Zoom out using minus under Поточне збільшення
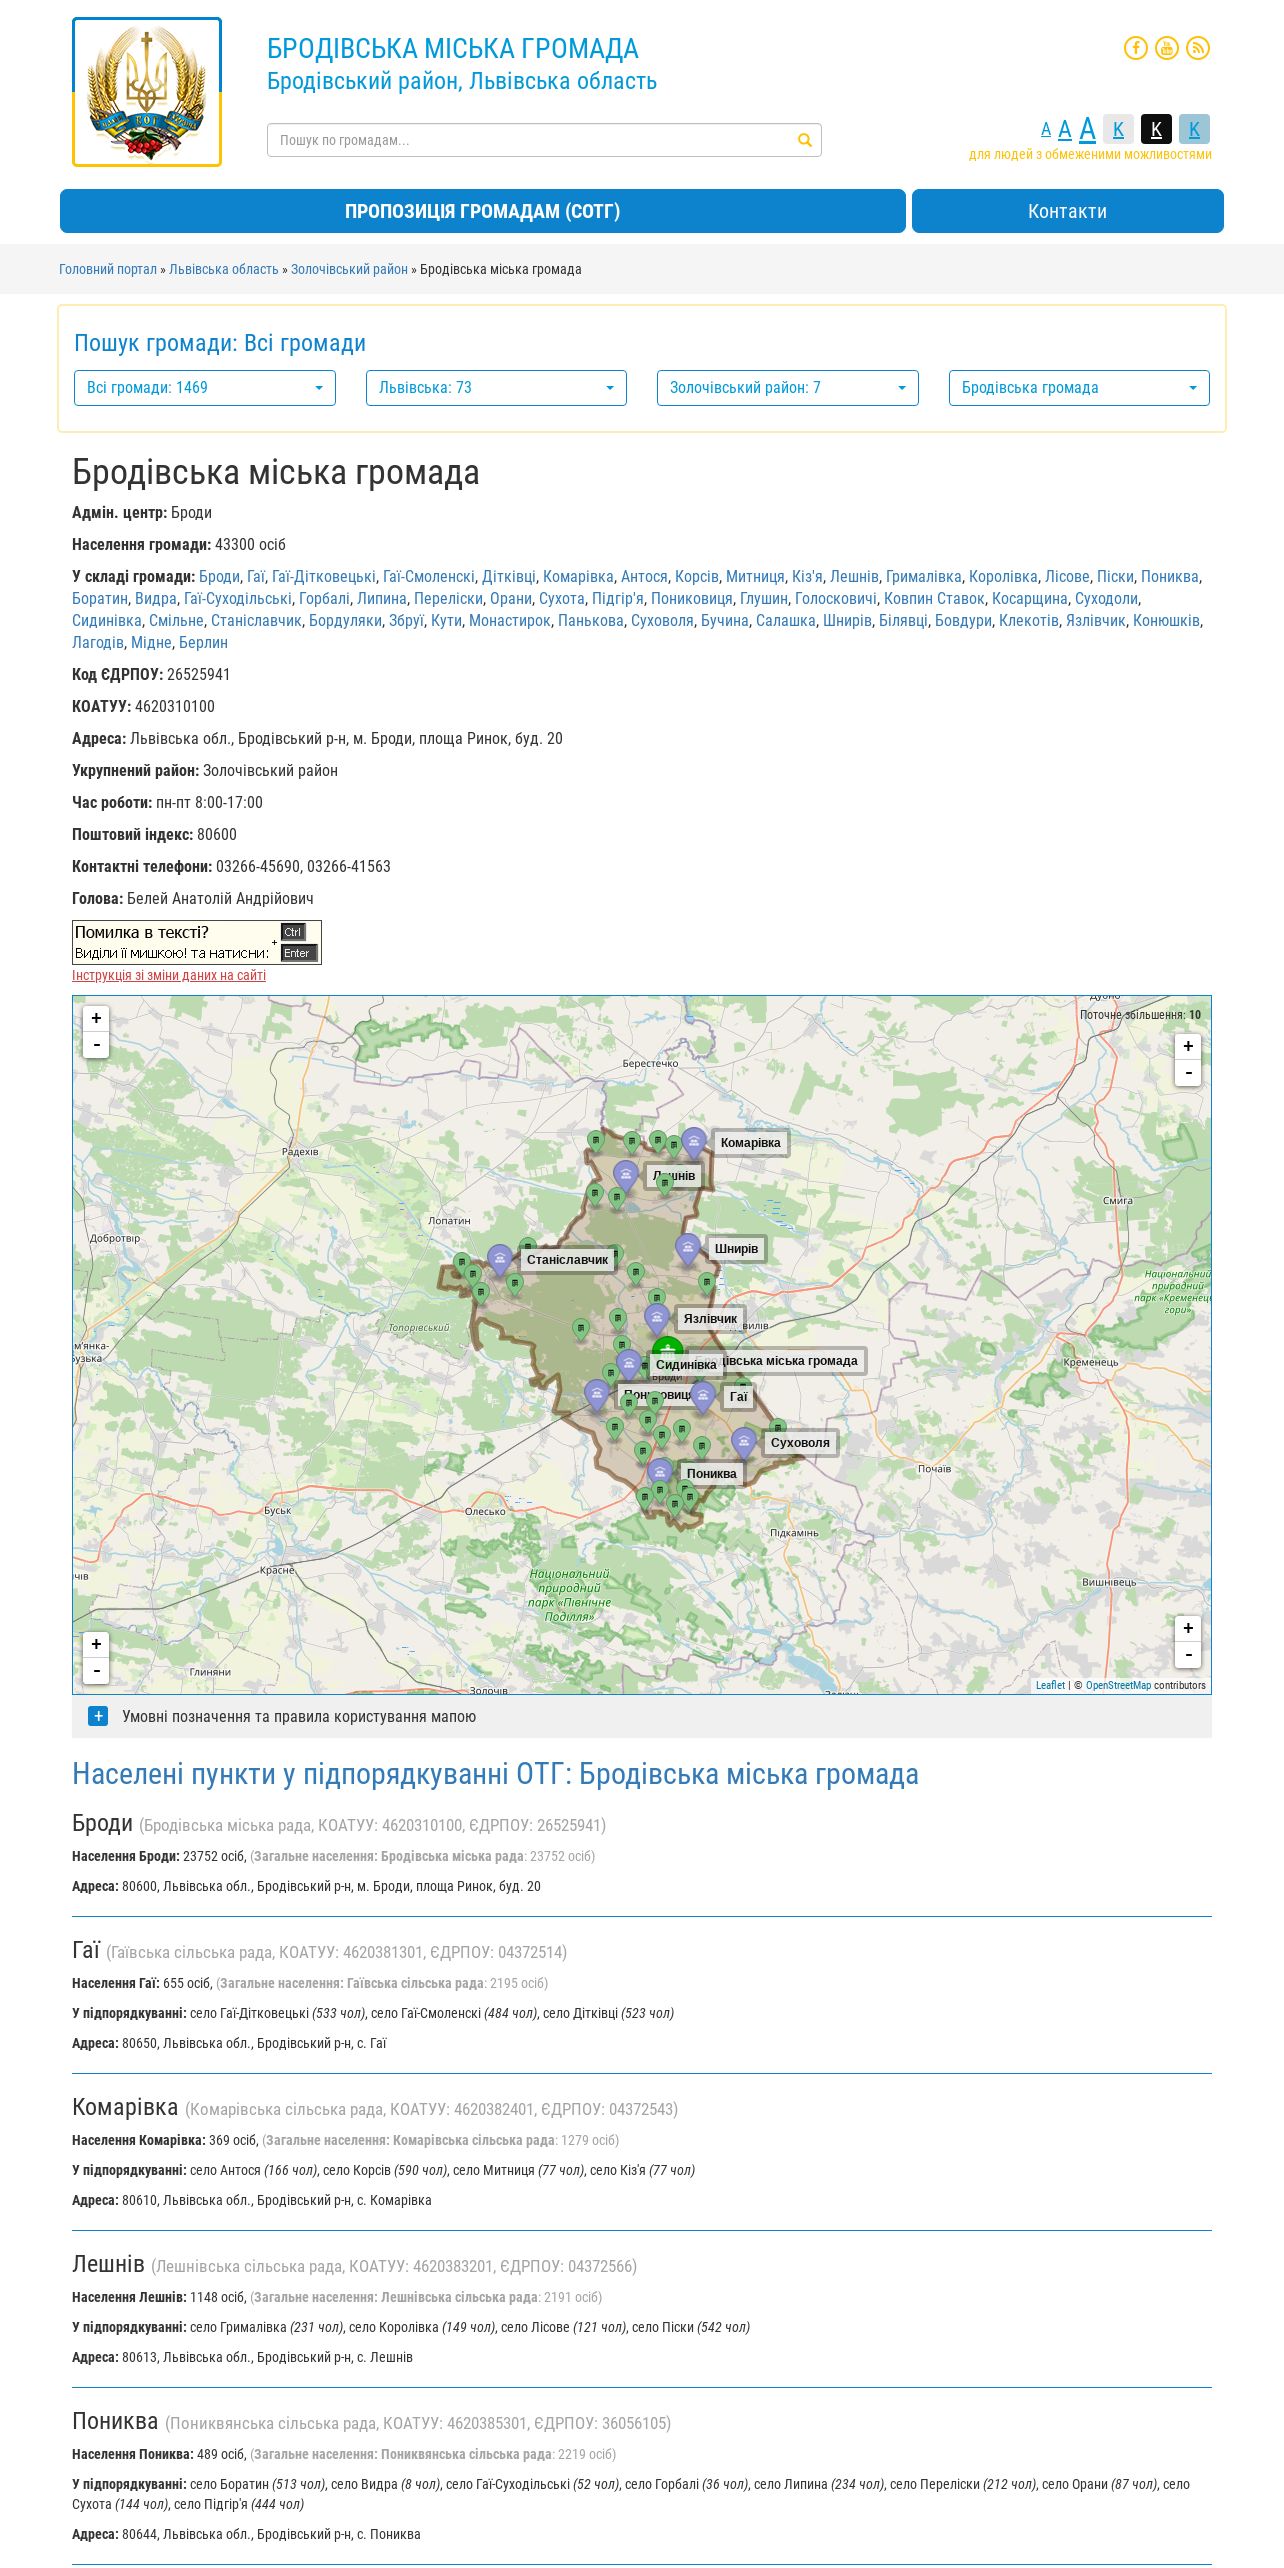This screenshot has width=1284, height=2568. pos(1188,1073)
